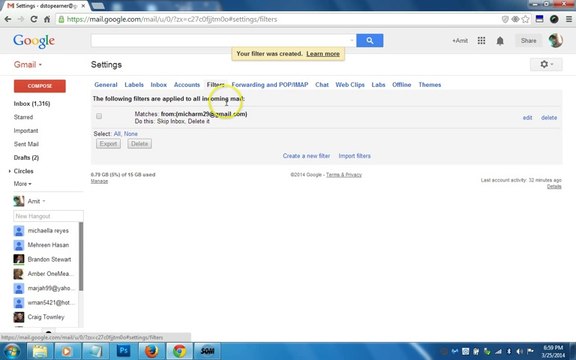The height and width of the screenshot is (360, 576).
Task: Click Import filters link
Action: pyautogui.click(x=354, y=156)
